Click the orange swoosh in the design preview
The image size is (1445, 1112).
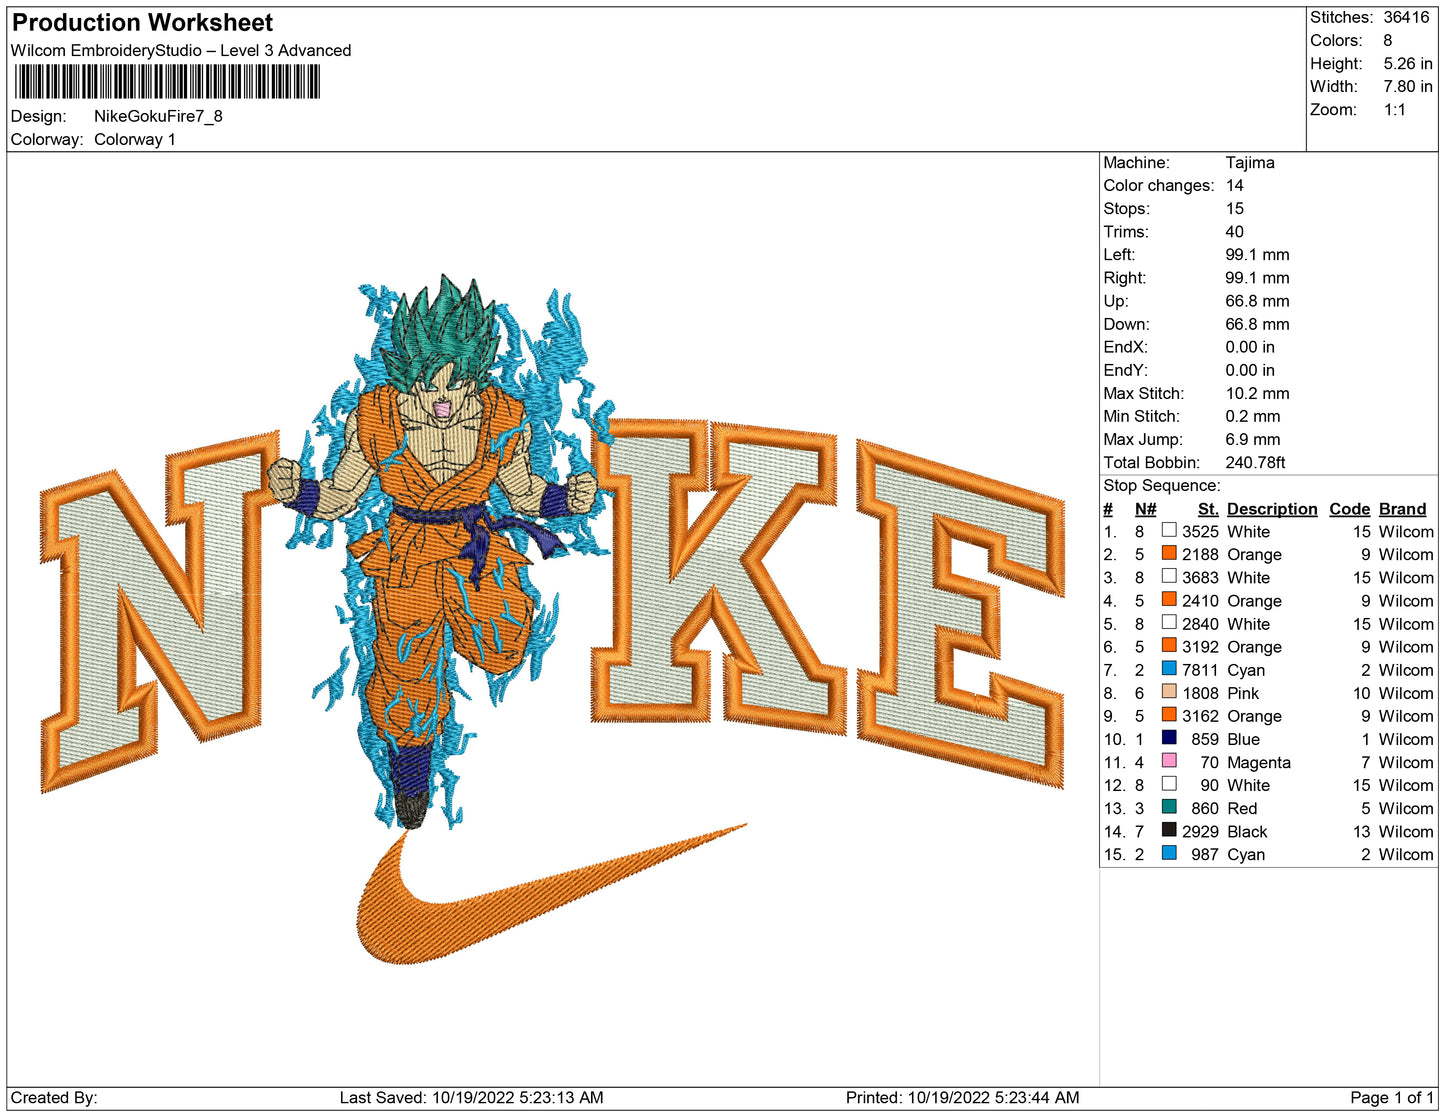pos(551,892)
